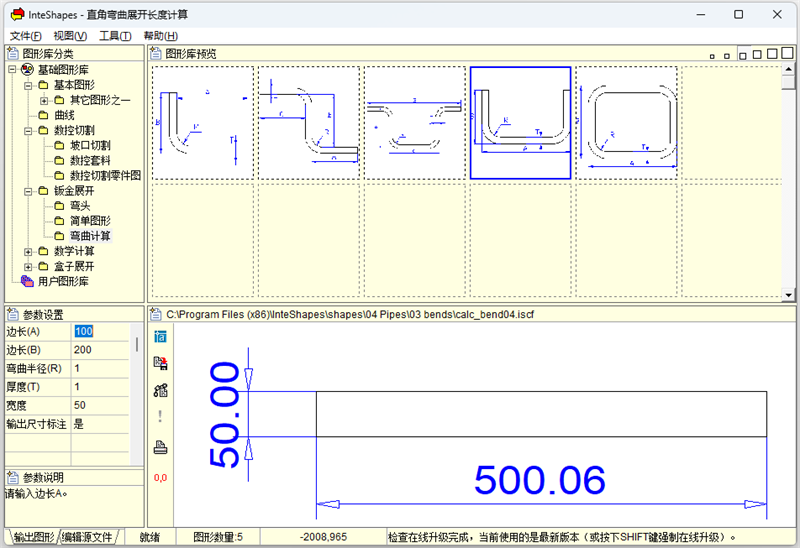Click the connected nodes toolbar icon
The height and width of the screenshot is (548, 800).
pos(160,390)
